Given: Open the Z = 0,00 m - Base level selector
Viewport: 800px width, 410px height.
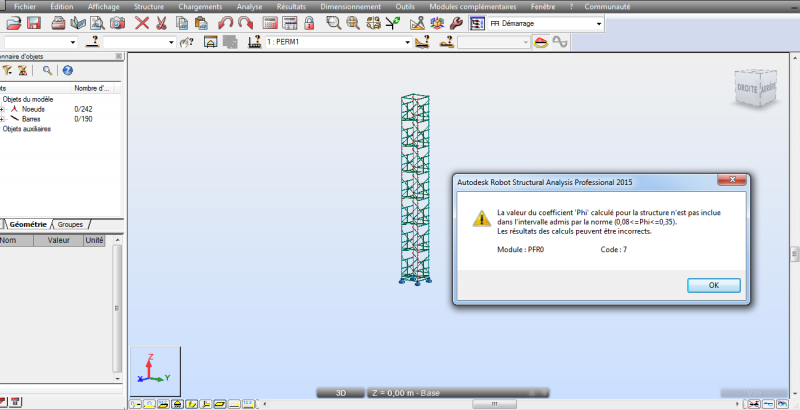Looking at the screenshot, I should [458, 393].
